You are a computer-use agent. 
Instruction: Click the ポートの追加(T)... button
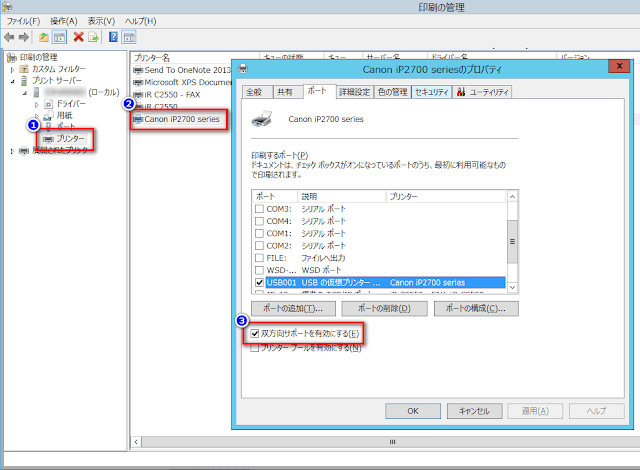(x=293, y=308)
